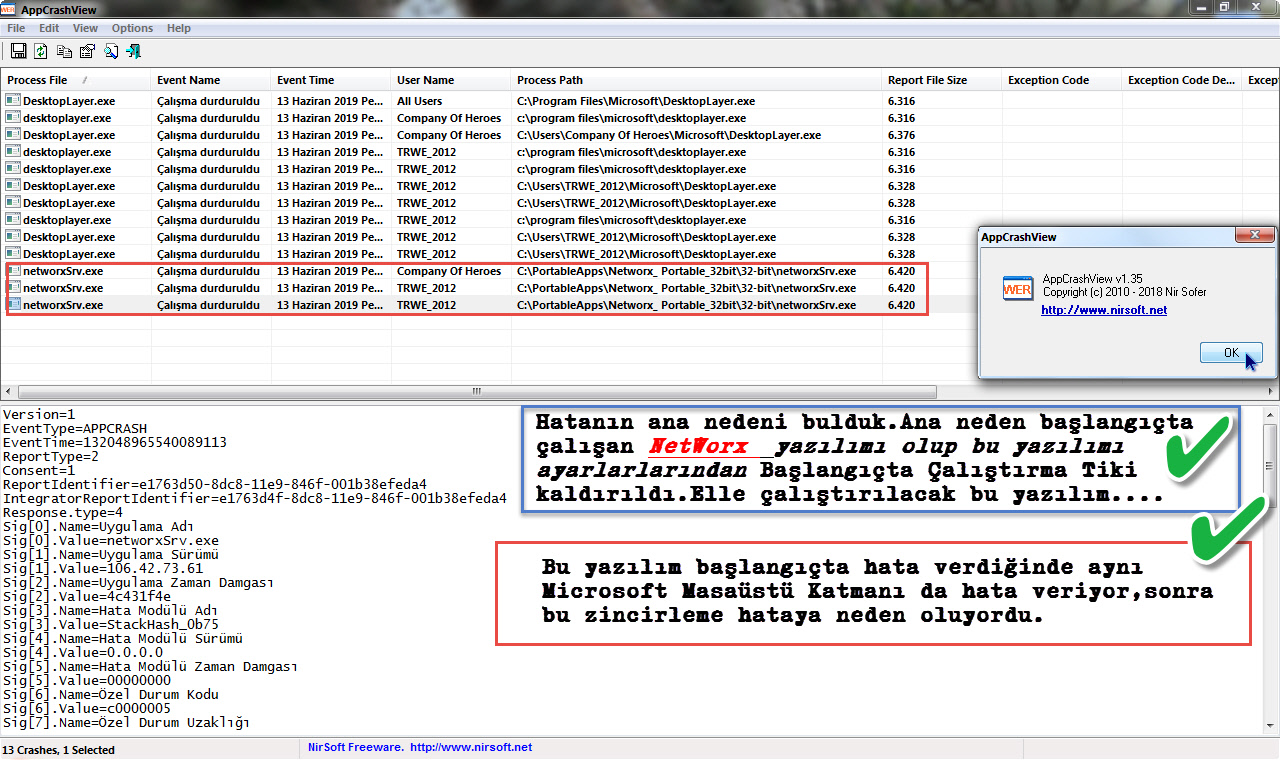The width and height of the screenshot is (1280, 760).
Task: Click the WER icon in the About dialog
Action: tap(1017, 289)
